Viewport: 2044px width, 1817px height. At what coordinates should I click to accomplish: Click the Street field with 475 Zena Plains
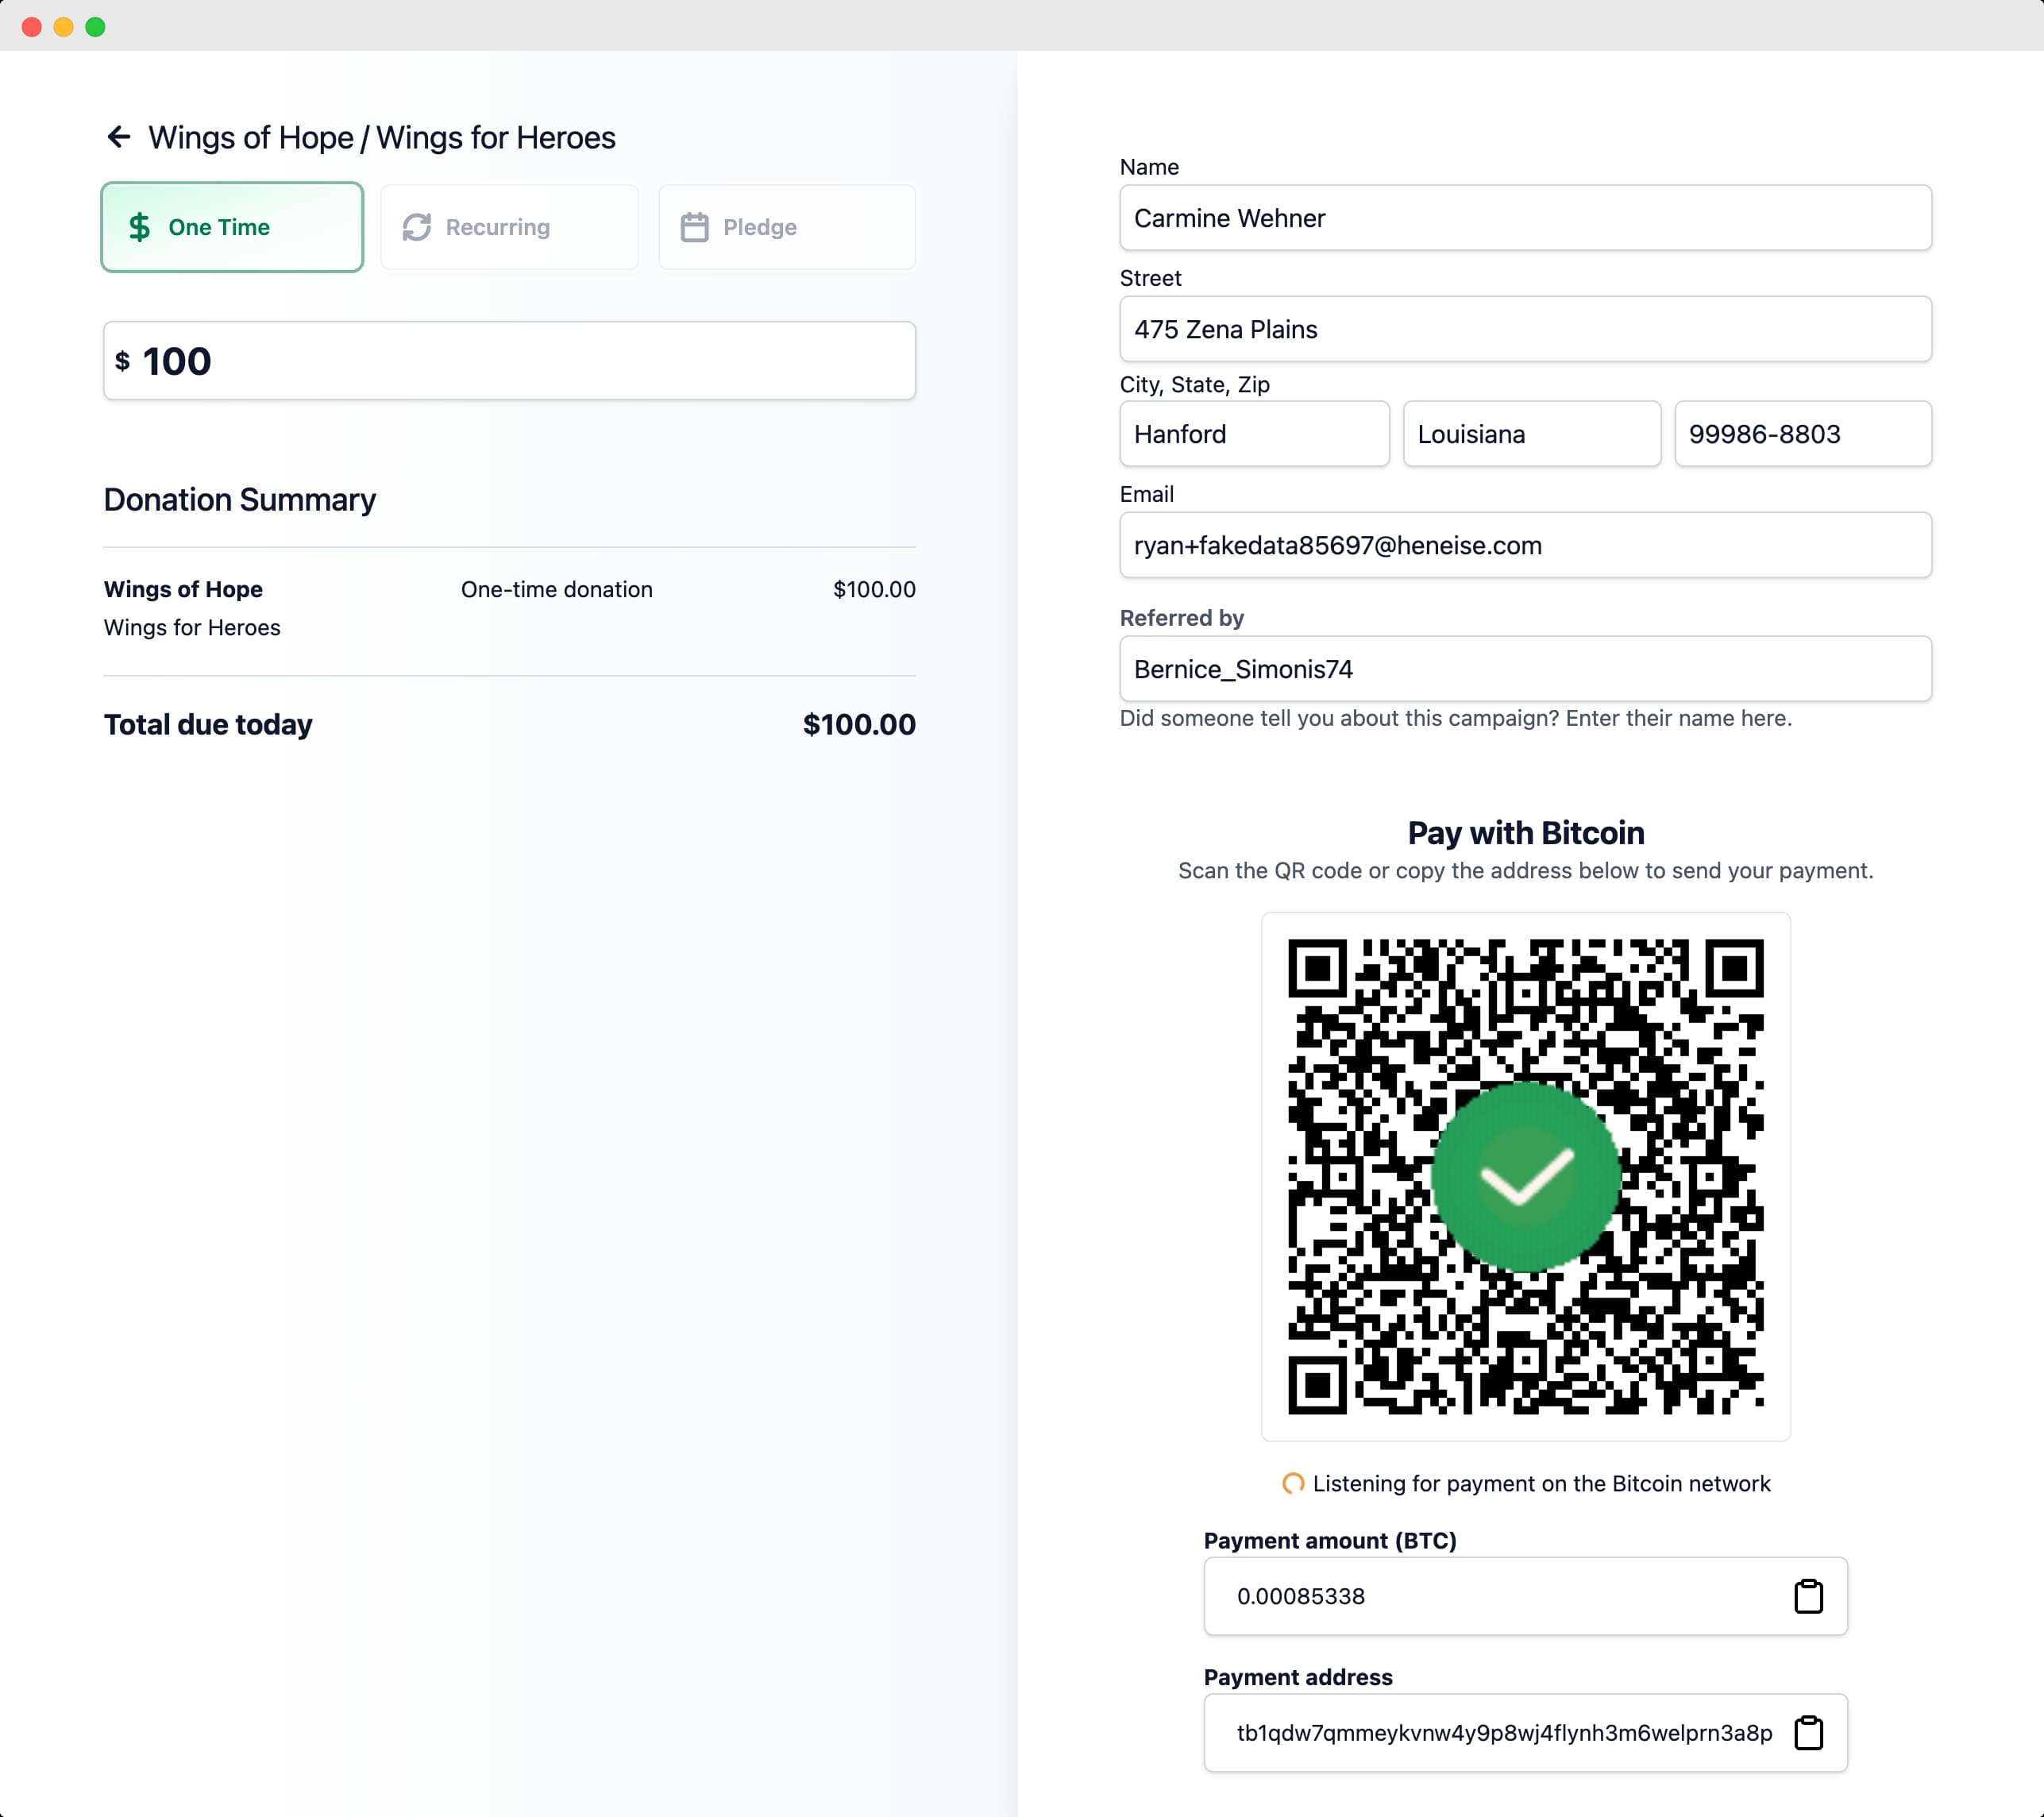pyautogui.click(x=1525, y=329)
